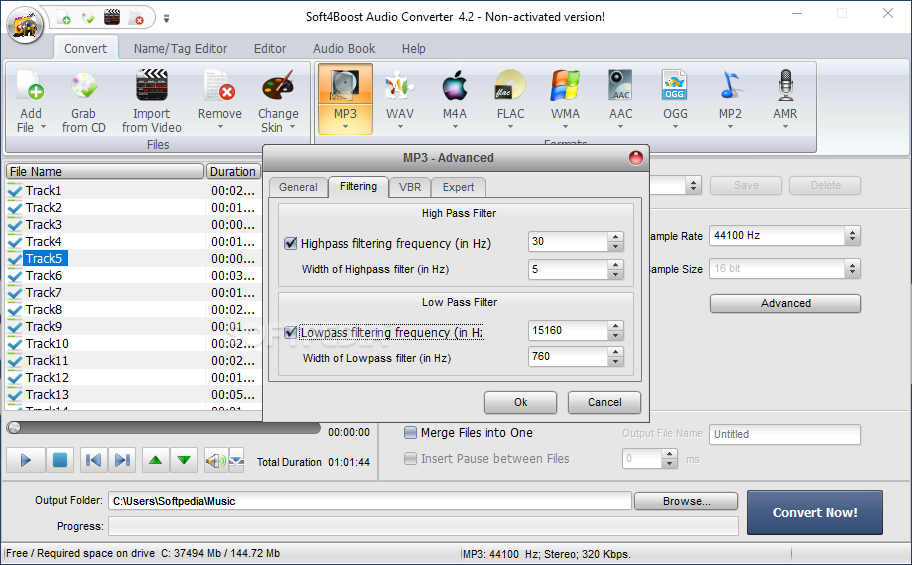This screenshot has width=912, height=565.
Task: Start playback with the Play button
Action: point(26,460)
